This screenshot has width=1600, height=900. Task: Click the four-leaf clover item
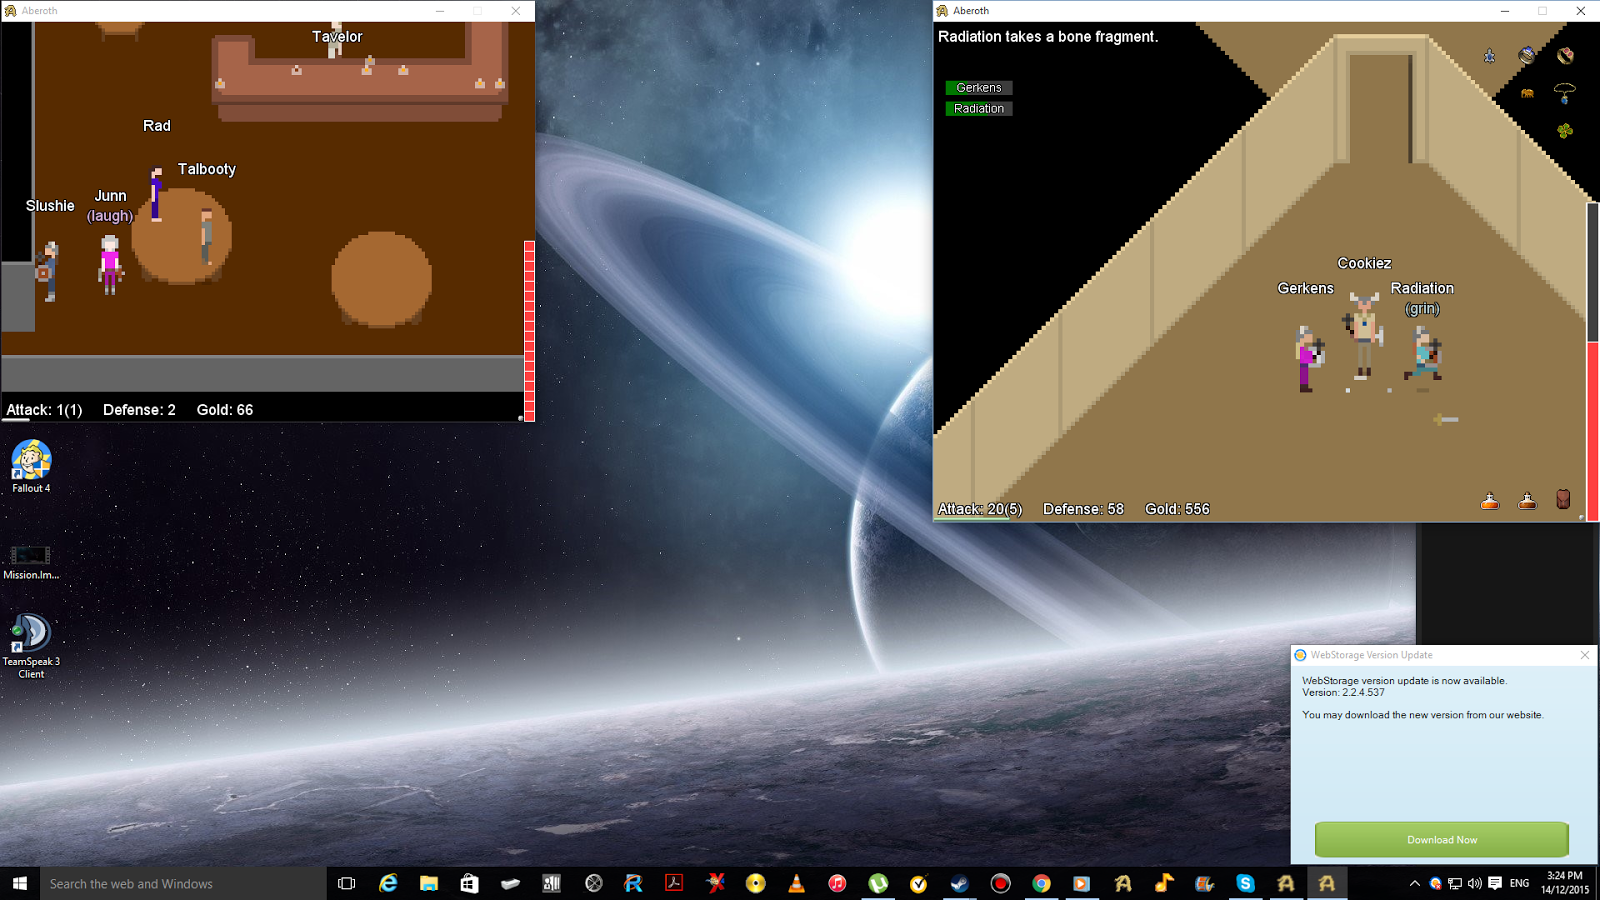(1565, 131)
